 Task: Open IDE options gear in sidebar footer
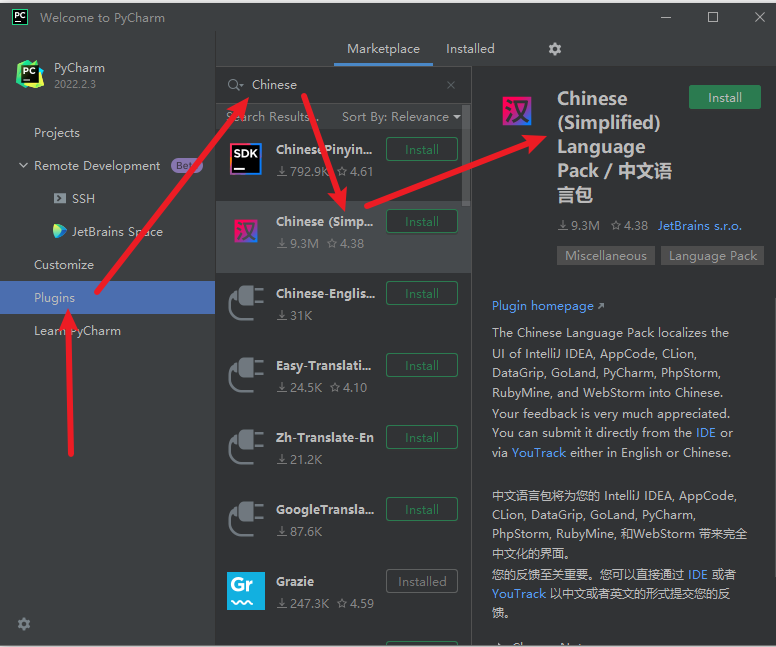[x=24, y=624]
